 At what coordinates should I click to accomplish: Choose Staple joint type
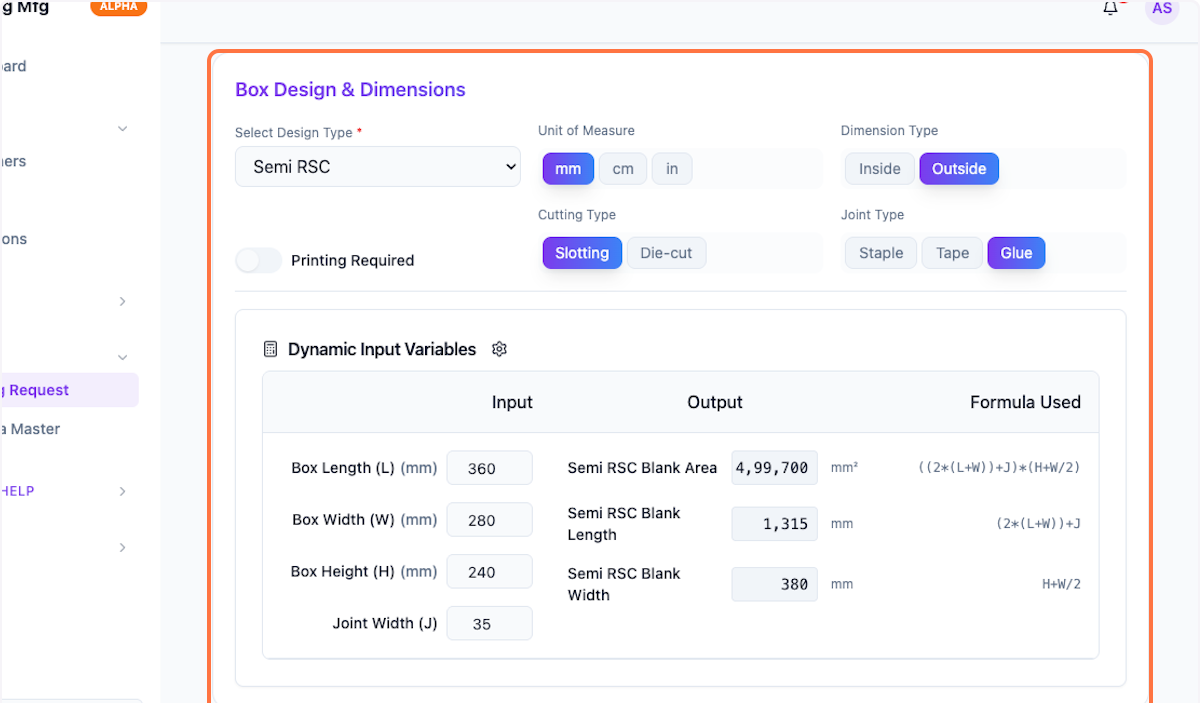click(x=881, y=253)
